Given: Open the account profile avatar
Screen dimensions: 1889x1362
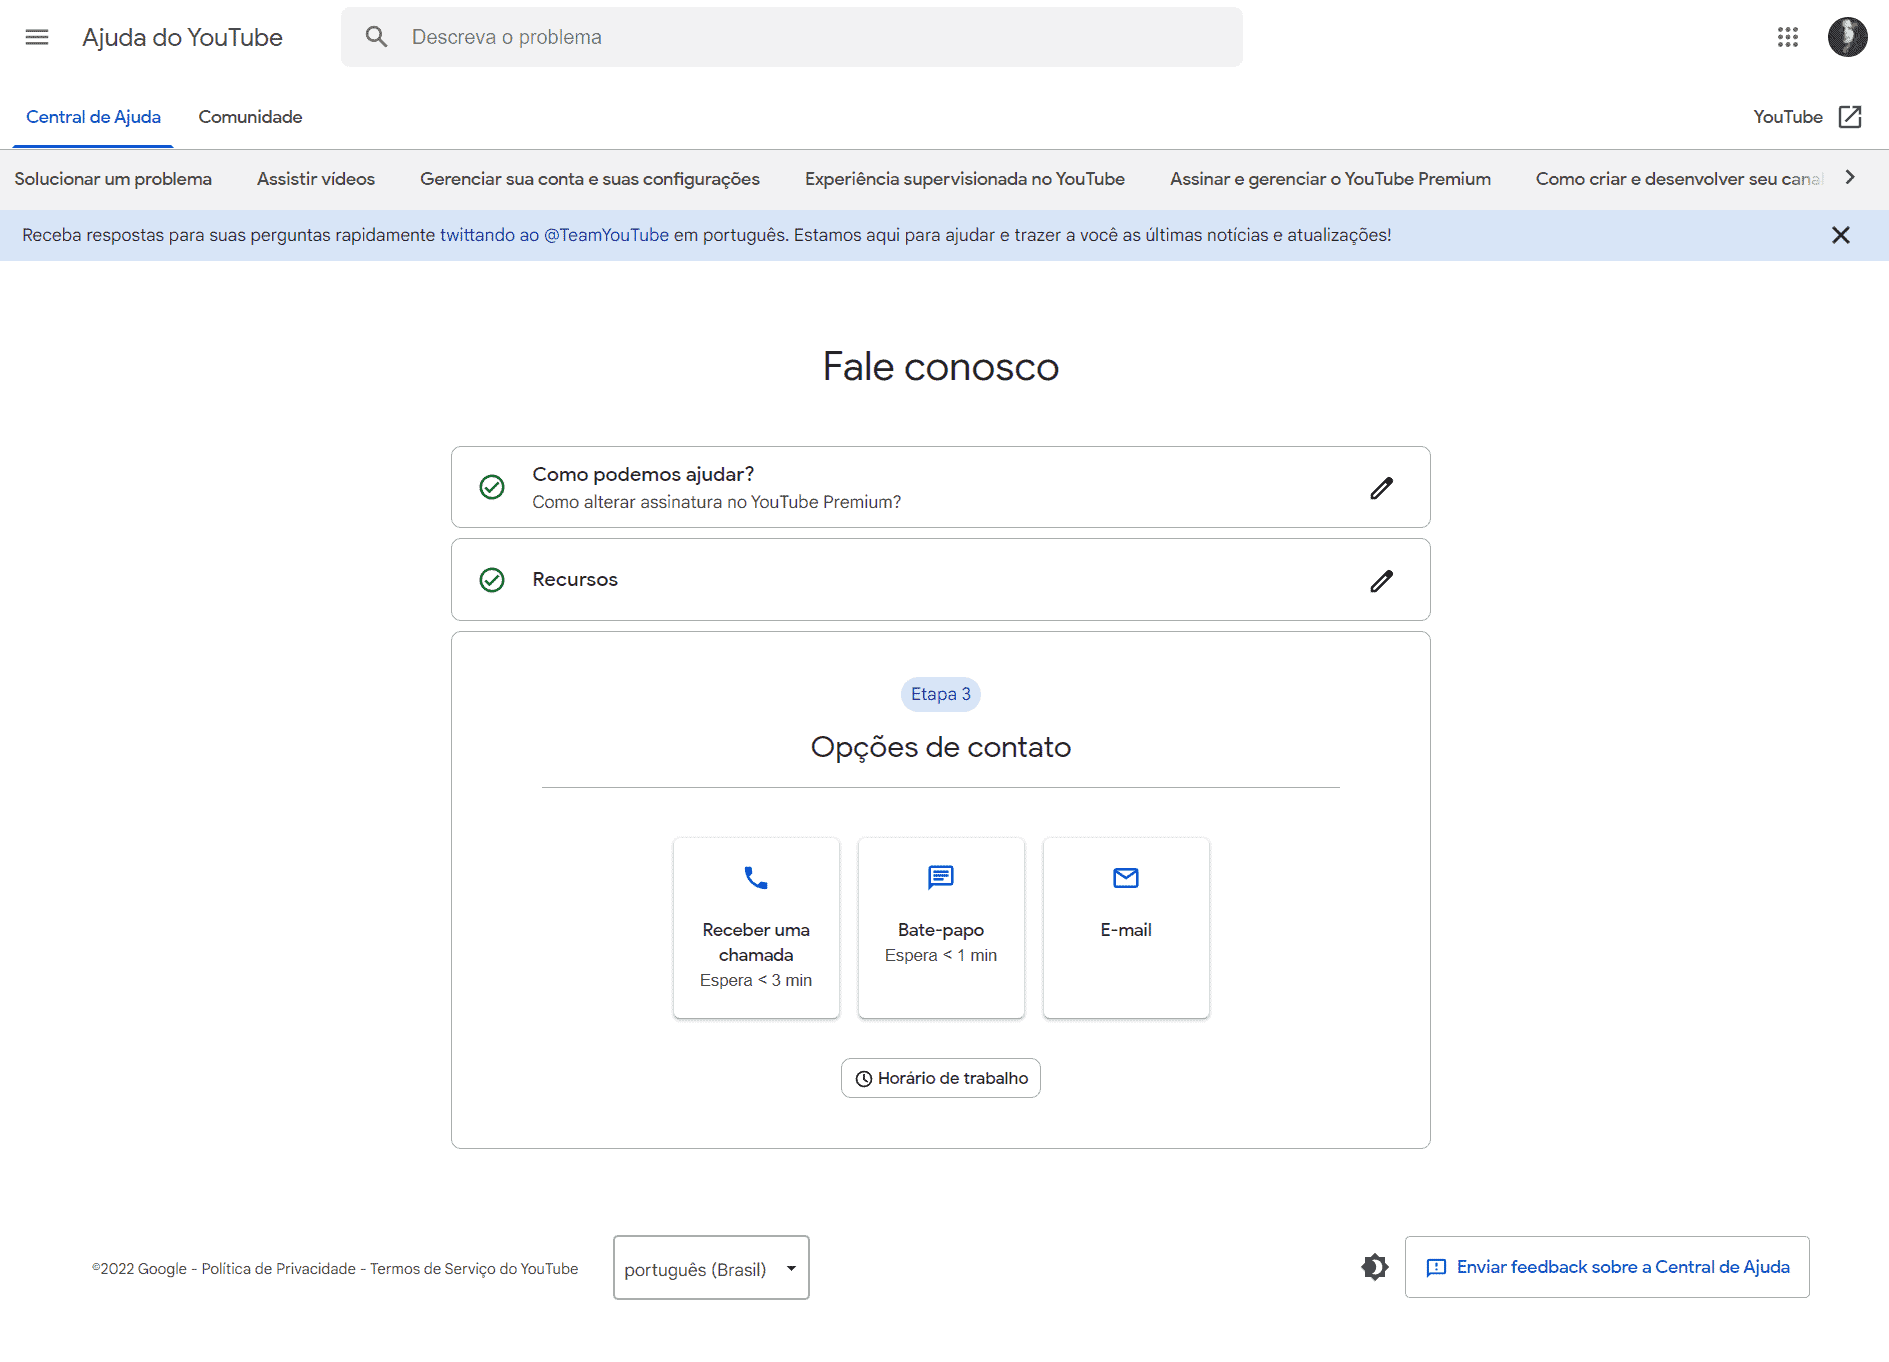Looking at the screenshot, I should 1847,37.
